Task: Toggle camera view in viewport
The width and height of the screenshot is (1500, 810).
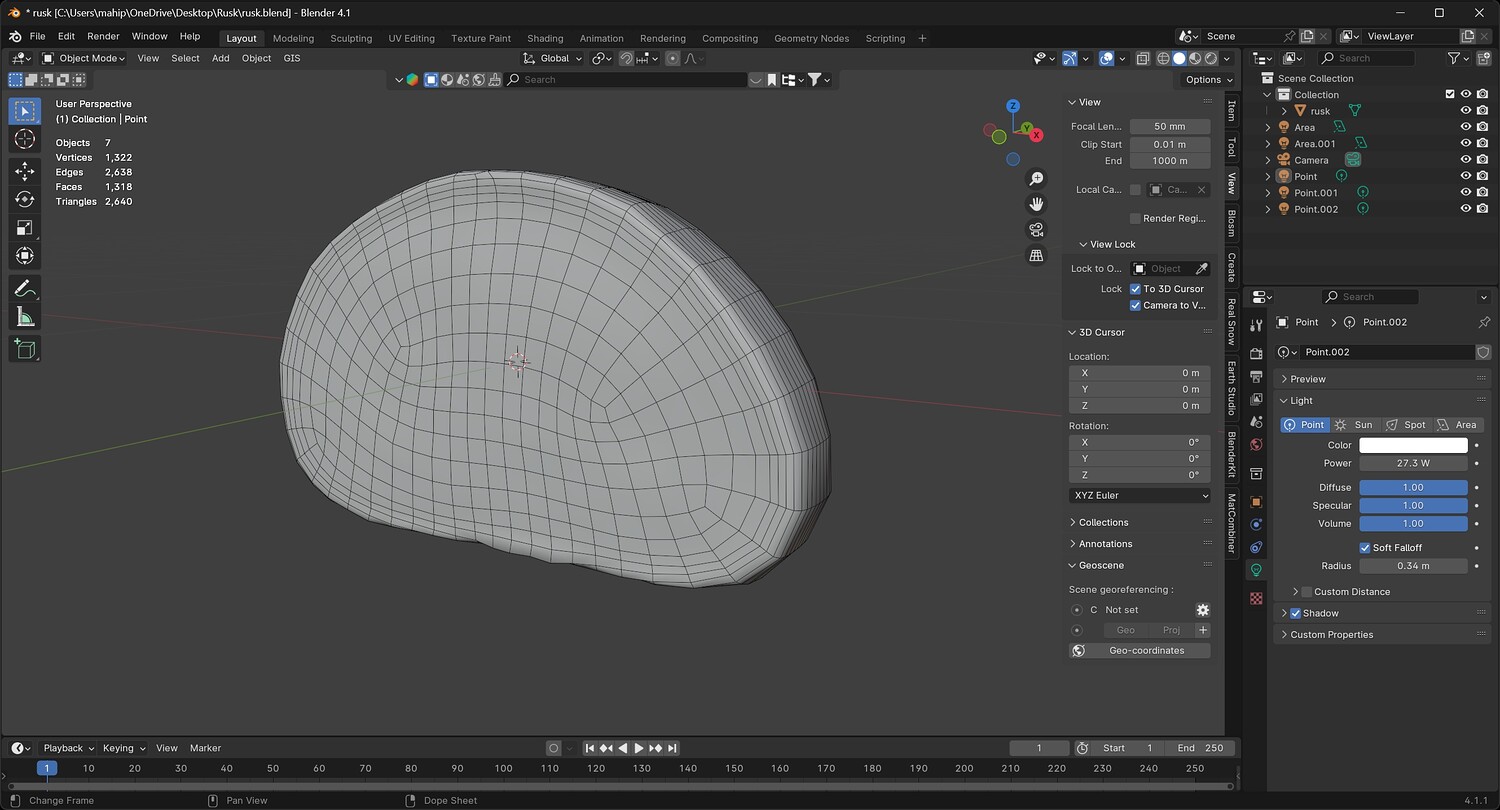Action: point(1036,230)
